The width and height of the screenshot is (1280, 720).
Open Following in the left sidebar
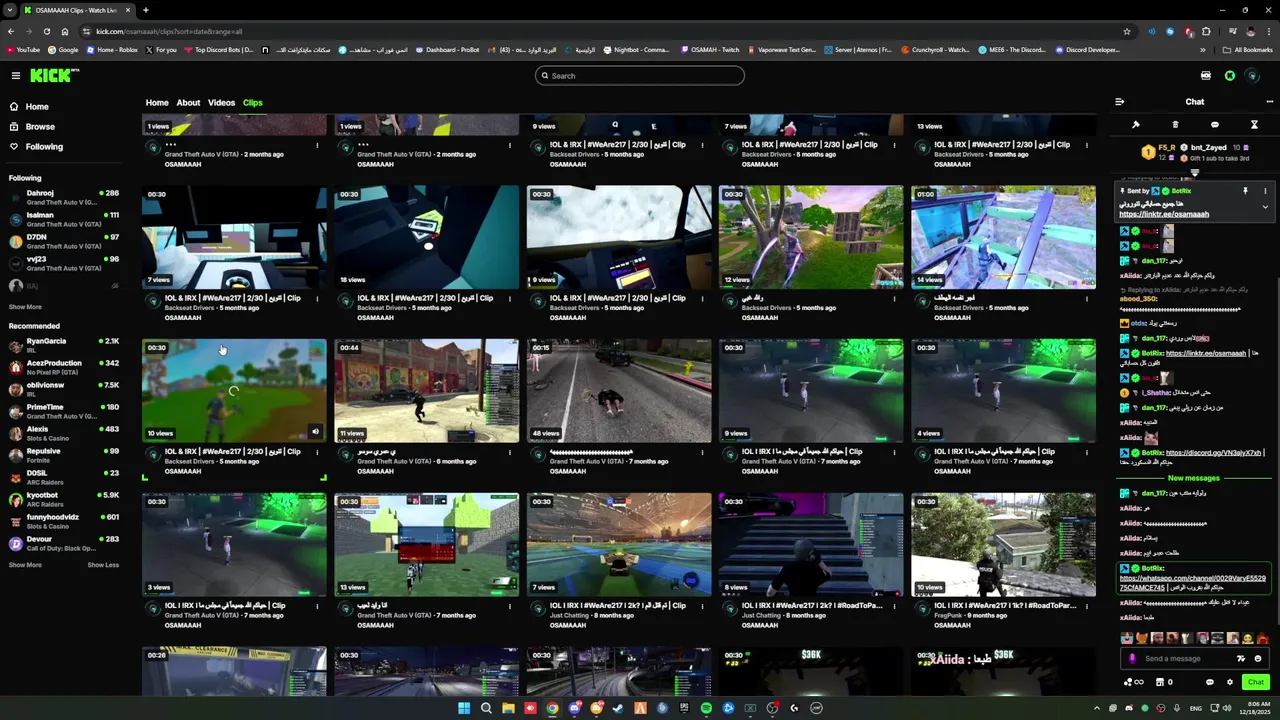pyautogui.click(x=44, y=147)
